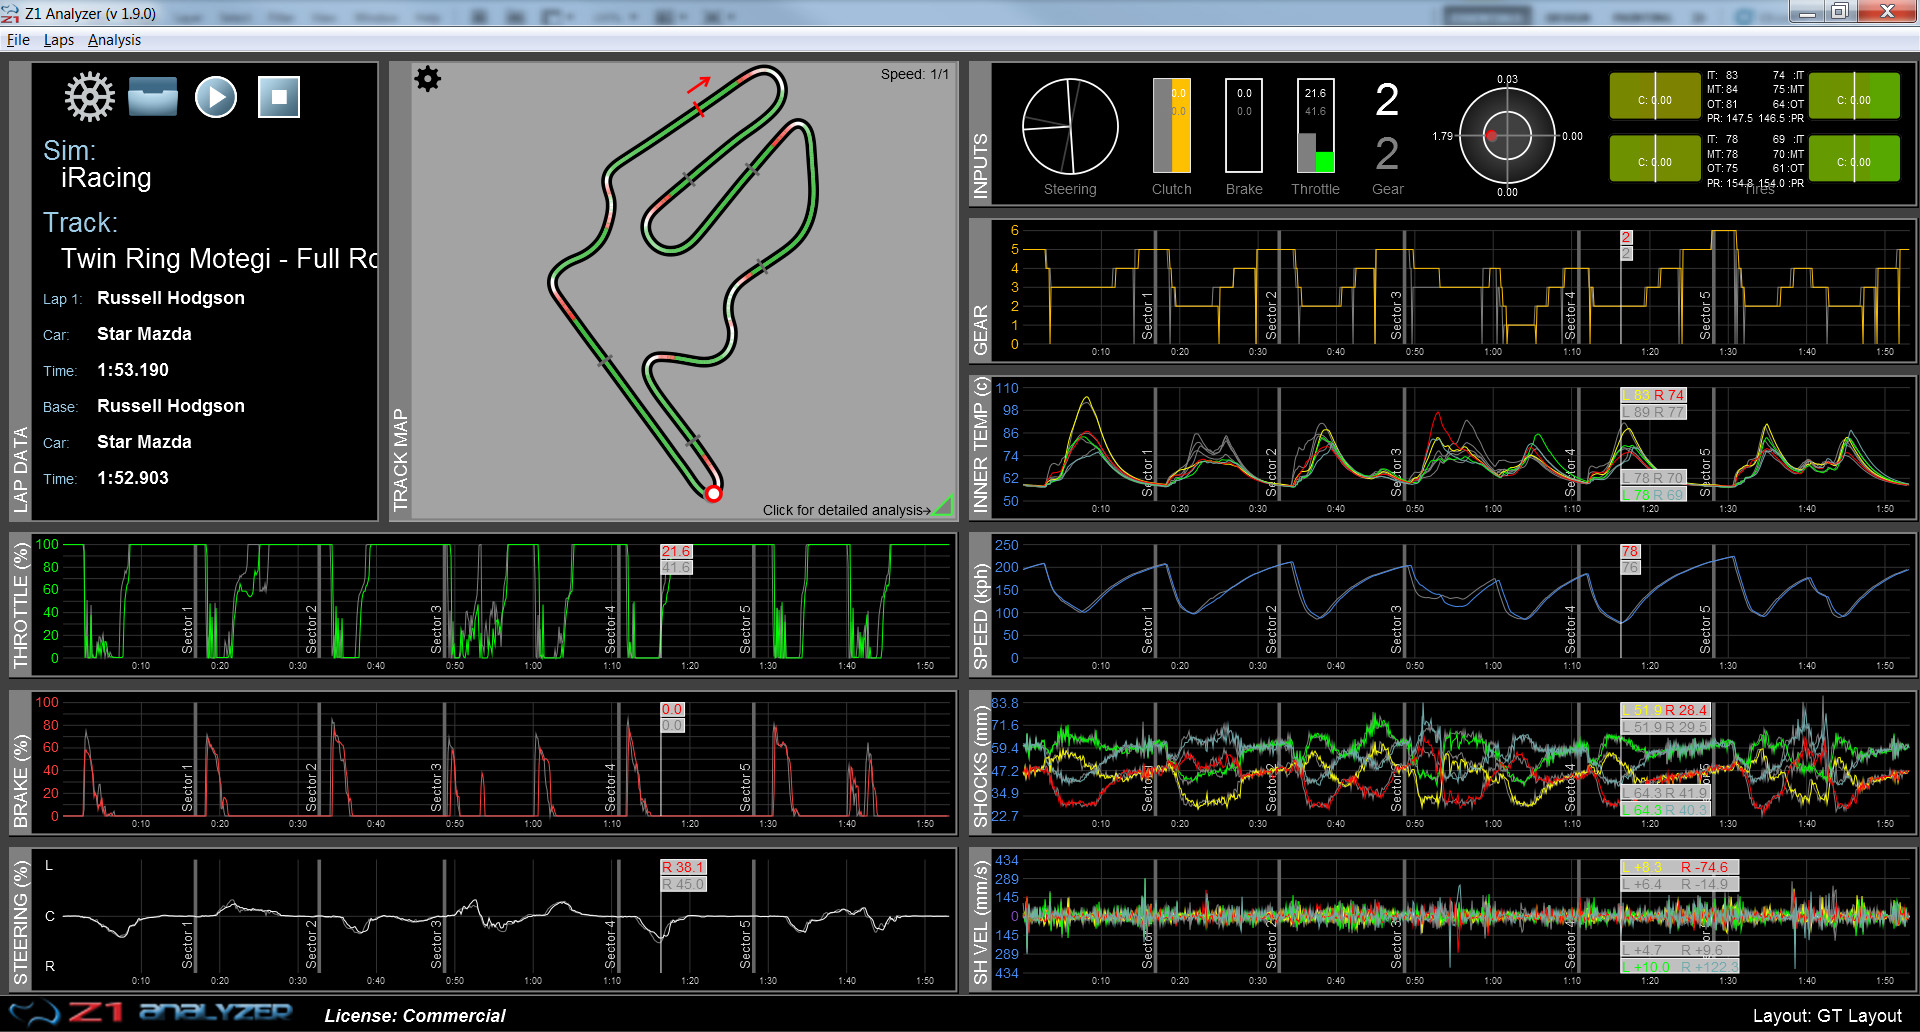Viewport: 1920px width, 1032px height.
Task: Click the green triangle detail analysis icon
Action: (x=943, y=506)
